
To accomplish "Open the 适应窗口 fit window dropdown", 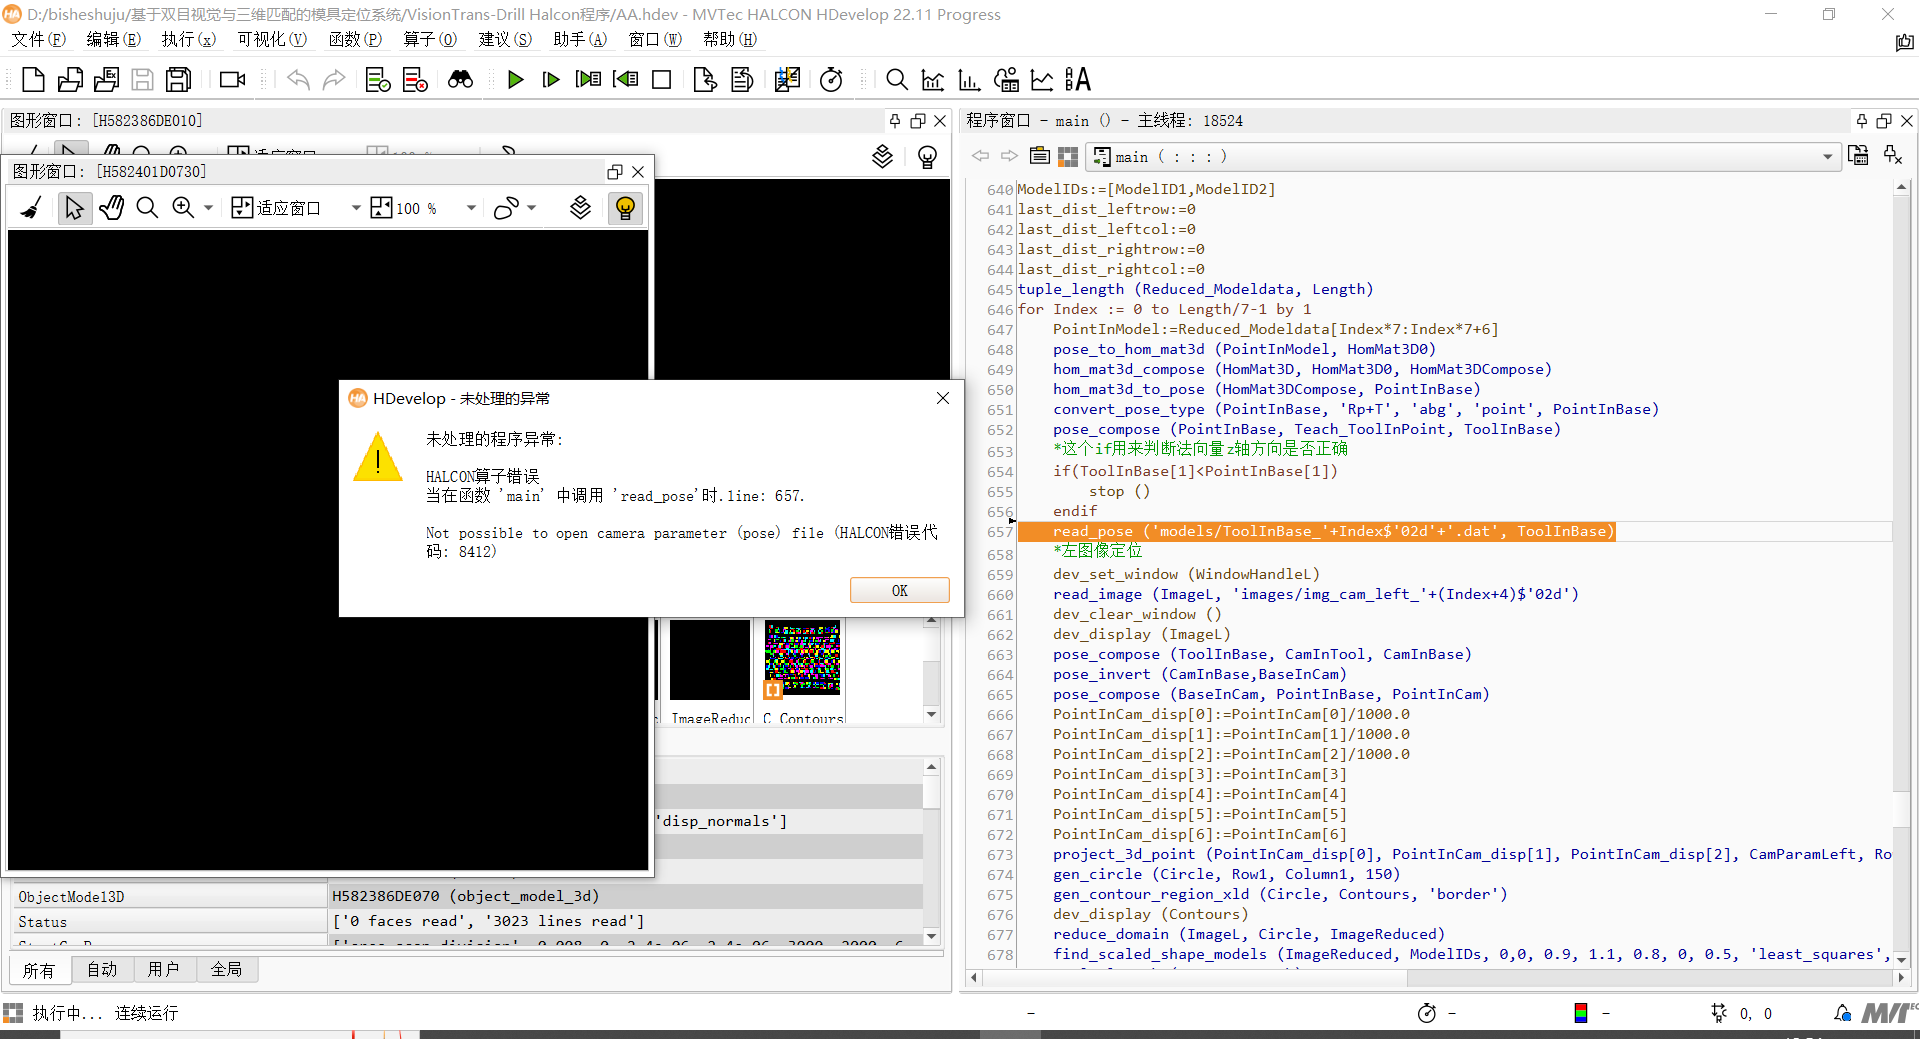I will point(355,208).
